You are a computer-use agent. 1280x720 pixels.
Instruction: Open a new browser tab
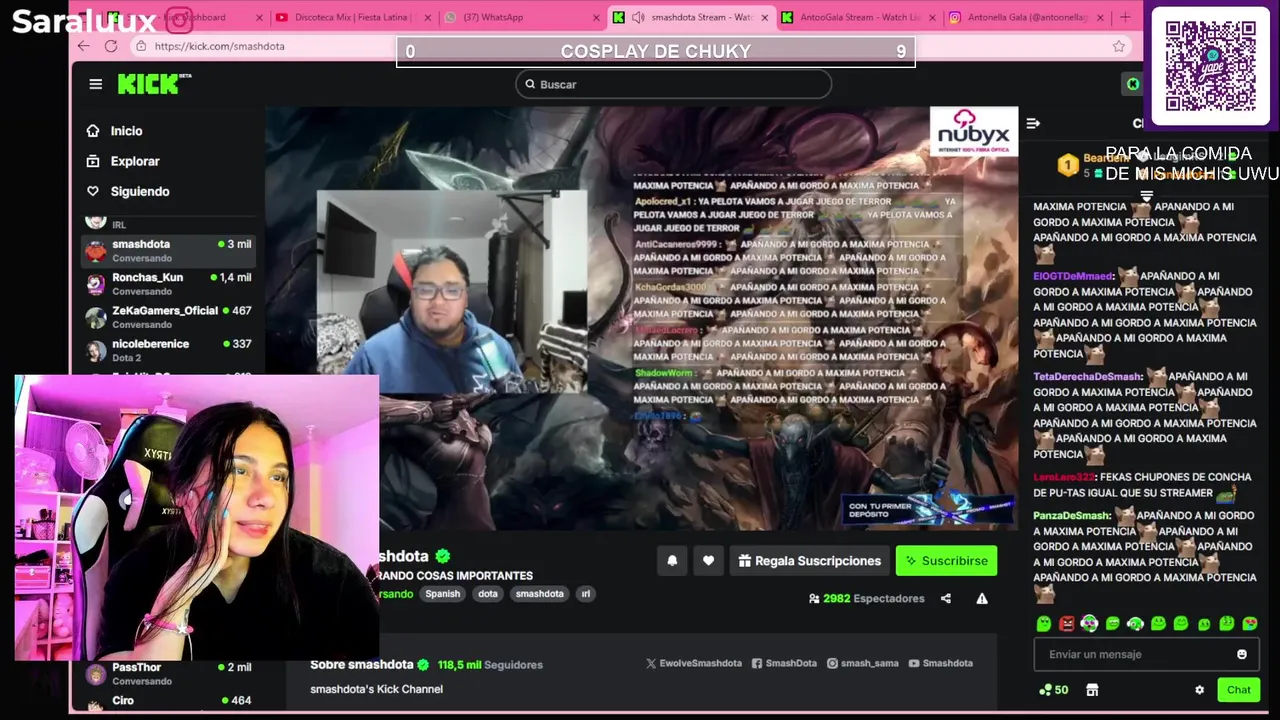pos(1125,17)
